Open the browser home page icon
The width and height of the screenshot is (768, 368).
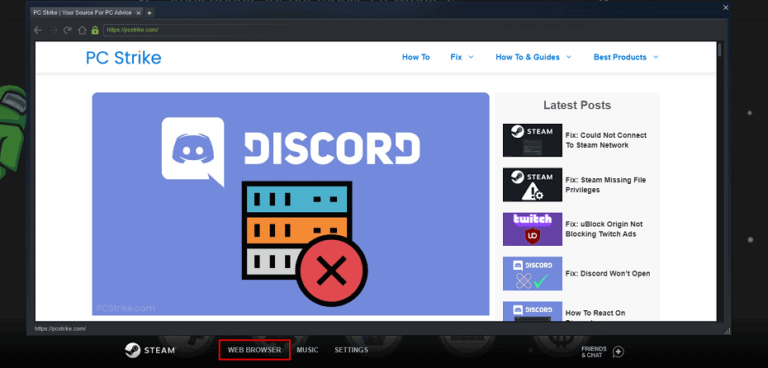pos(82,30)
